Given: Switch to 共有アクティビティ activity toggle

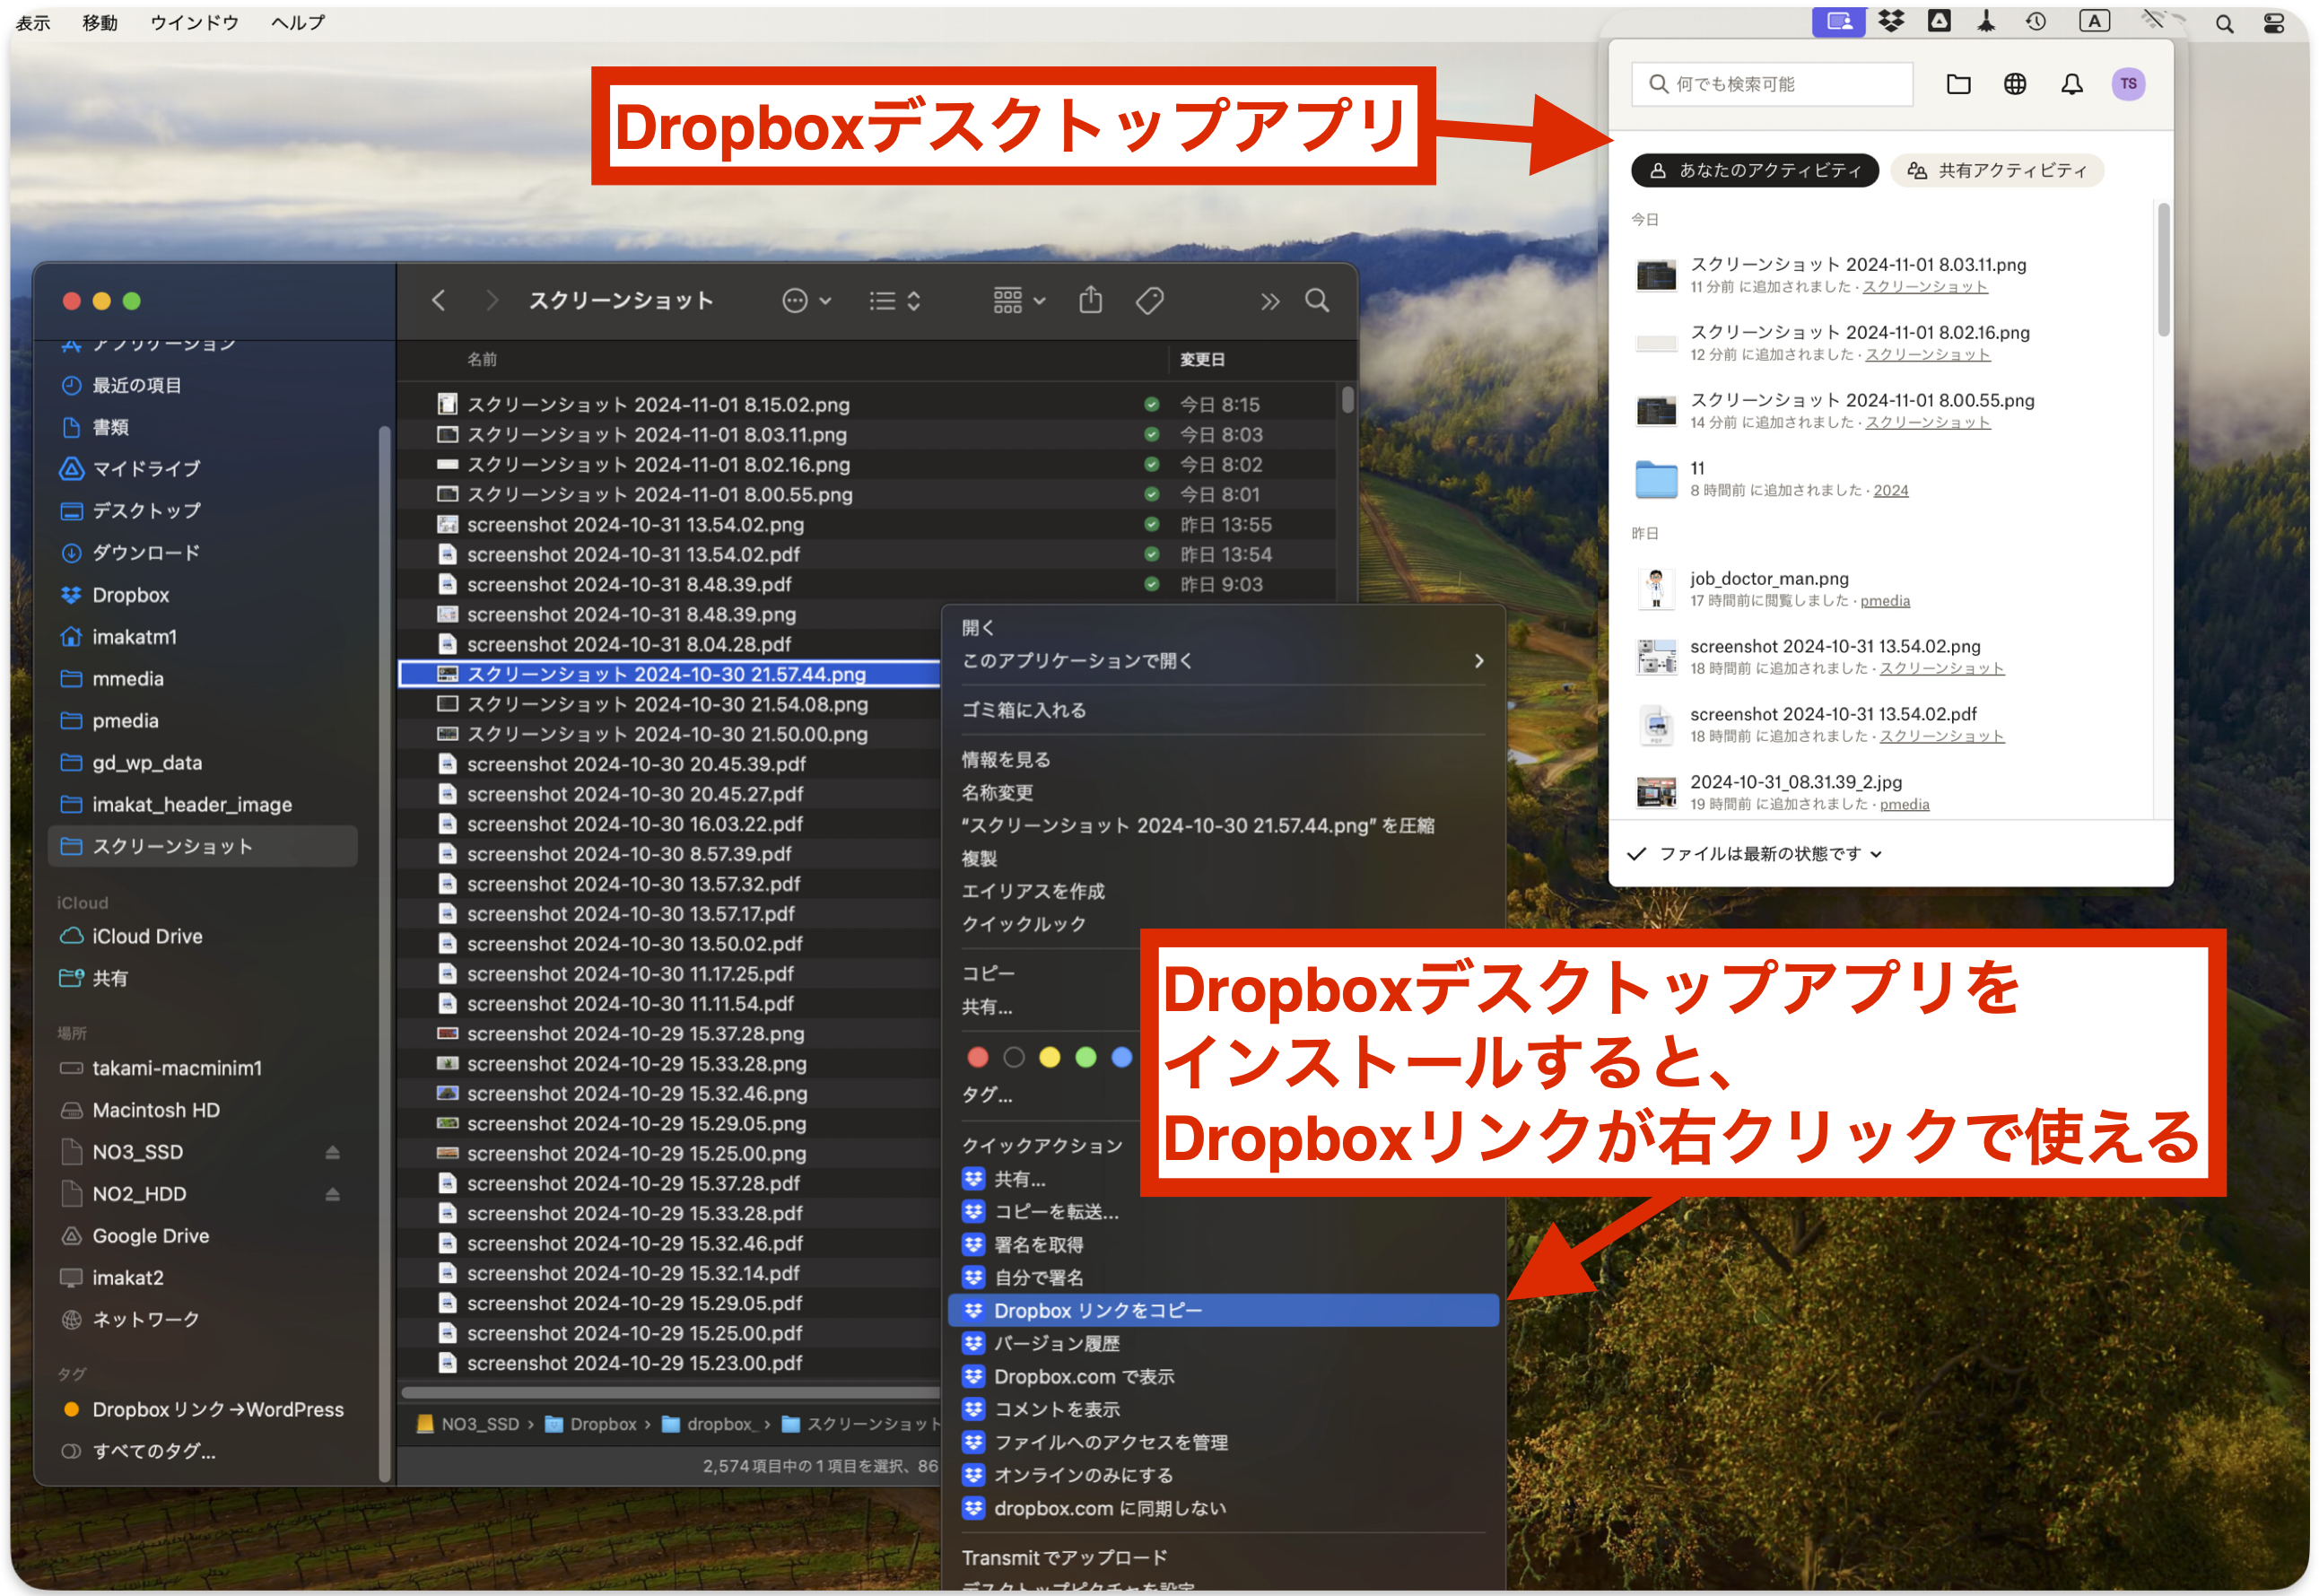Looking at the screenshot, I should (1997, 170).
